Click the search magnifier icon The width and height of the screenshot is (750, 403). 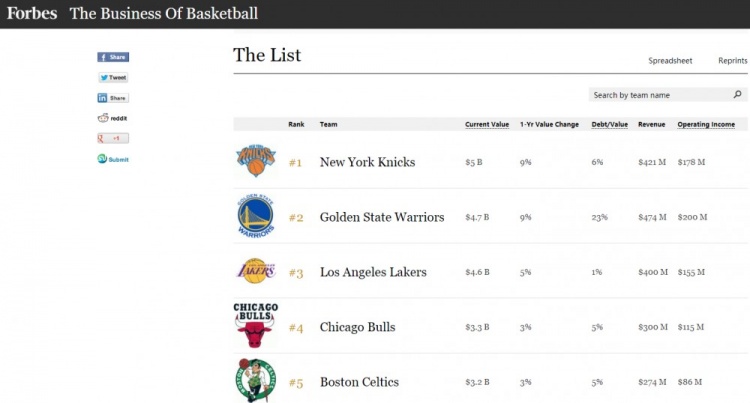[738, 95]
